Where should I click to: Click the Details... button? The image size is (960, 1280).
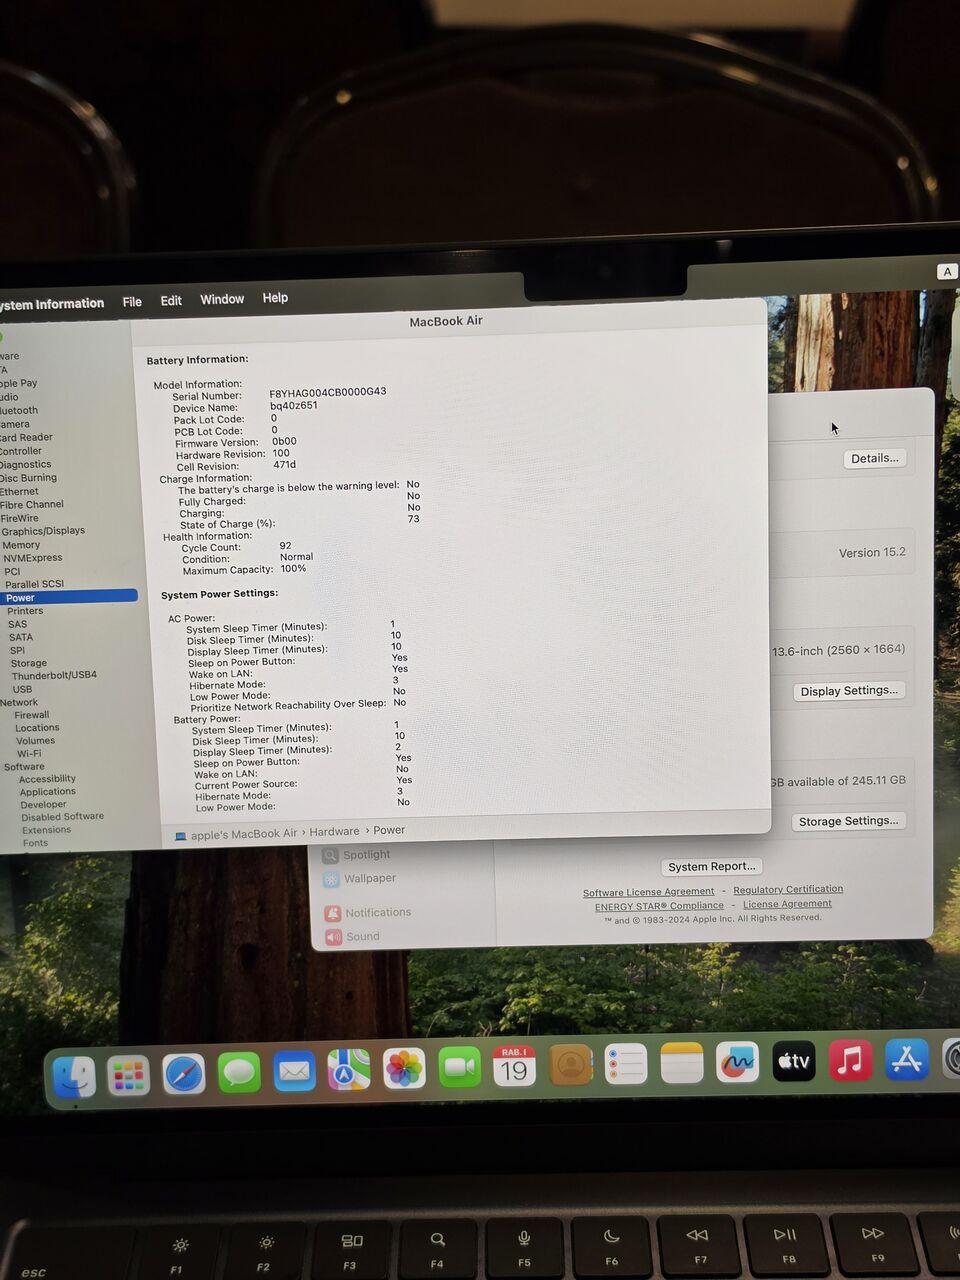point(875,459)
